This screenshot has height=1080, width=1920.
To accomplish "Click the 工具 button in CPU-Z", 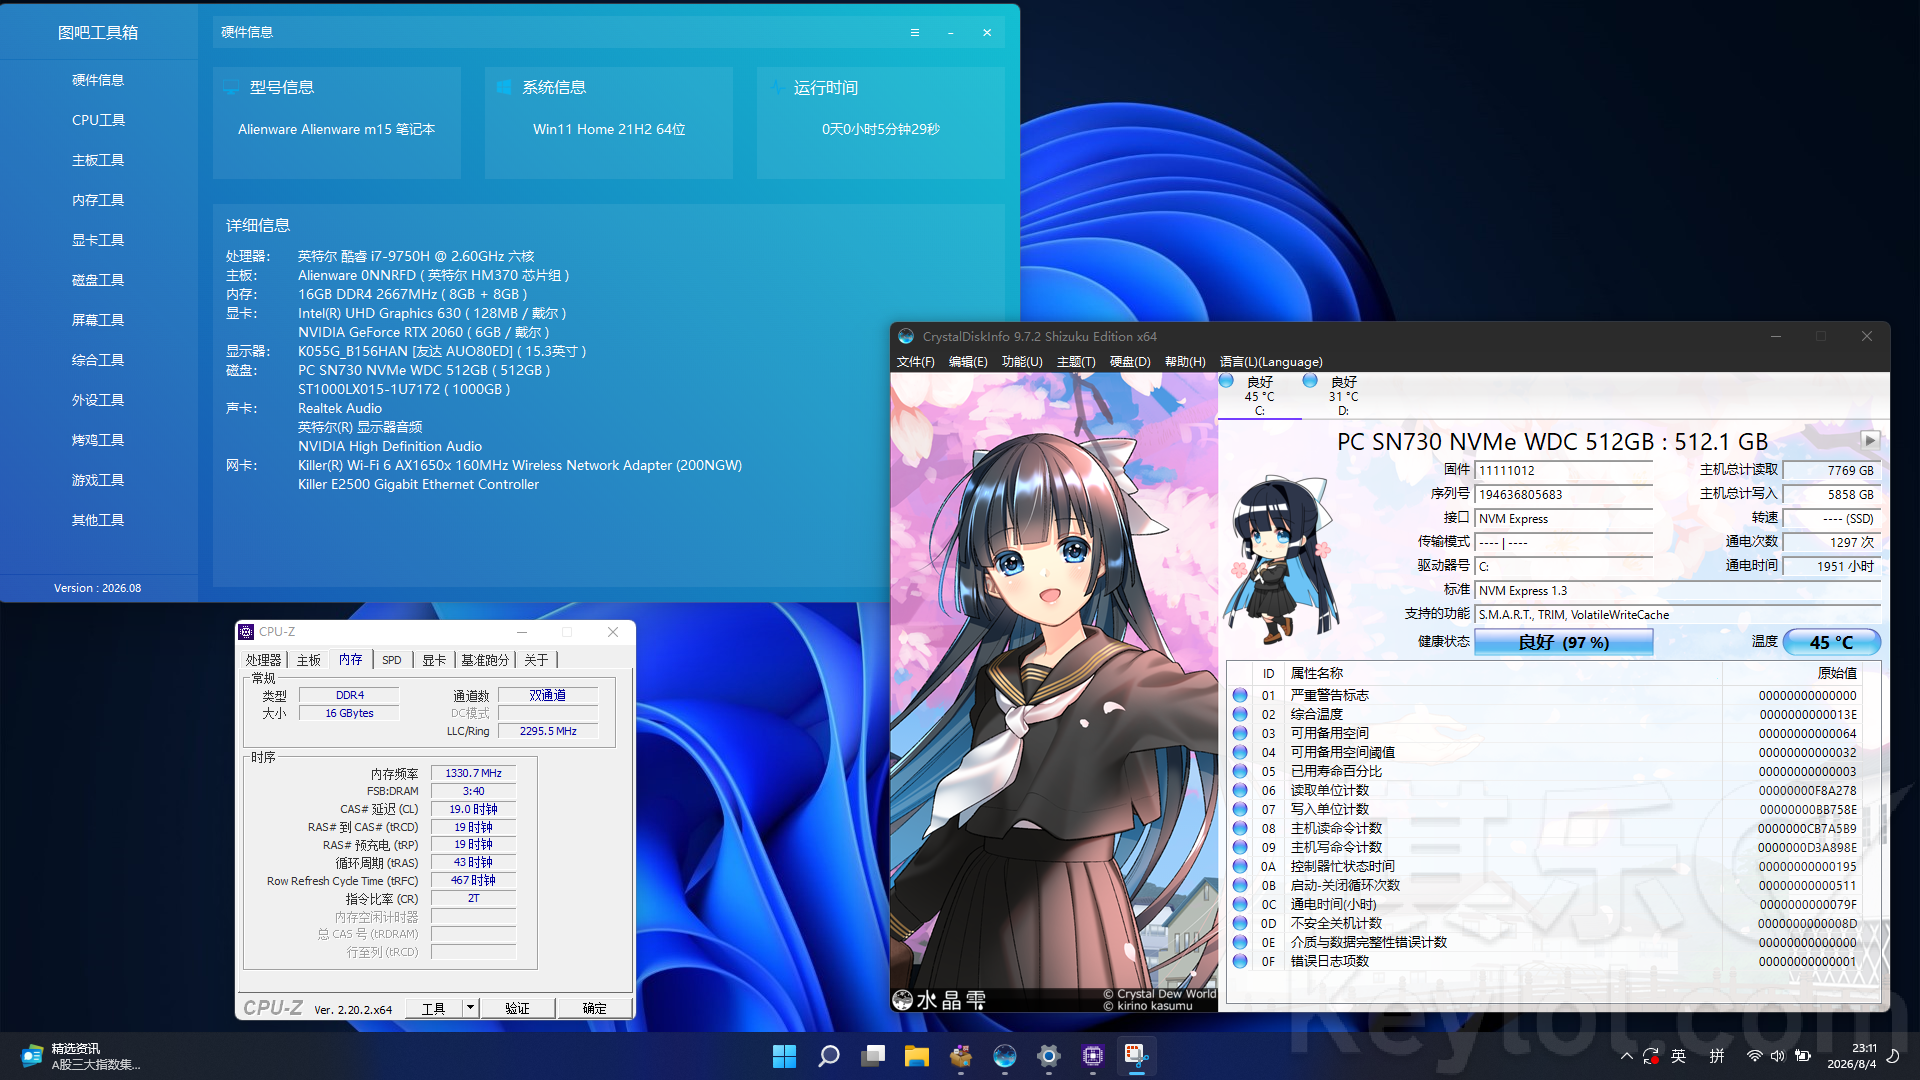I will 434,1008.
